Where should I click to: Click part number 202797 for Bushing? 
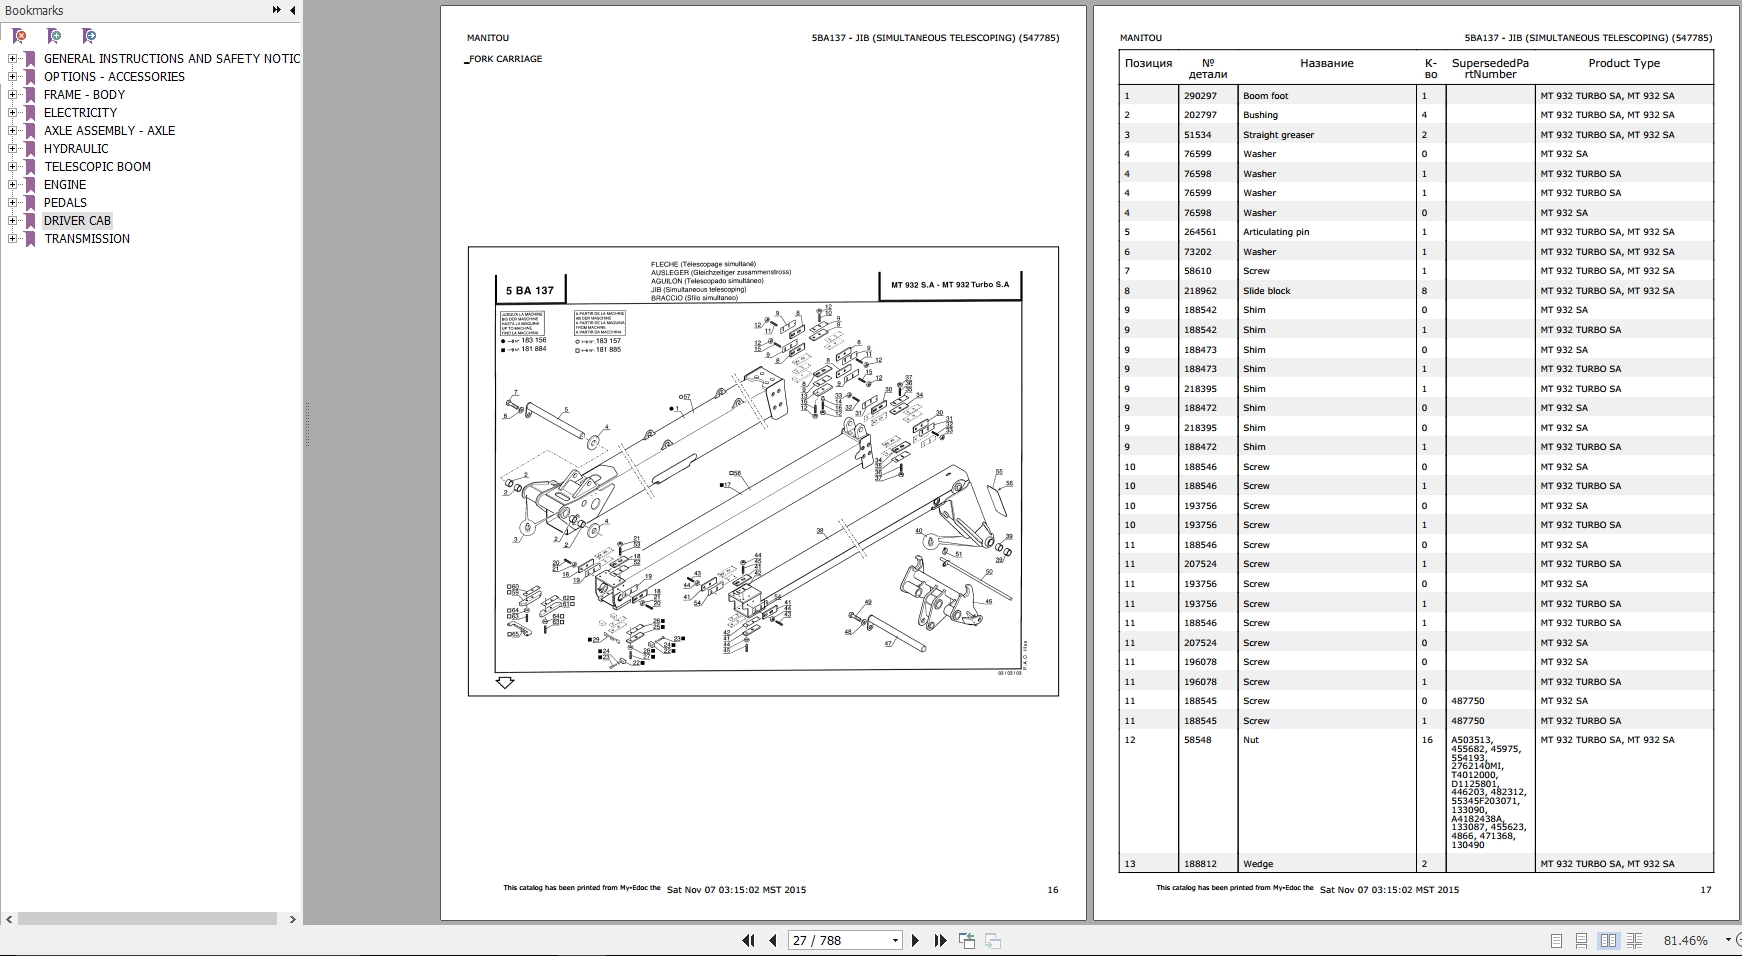(x=1200, y=115)
